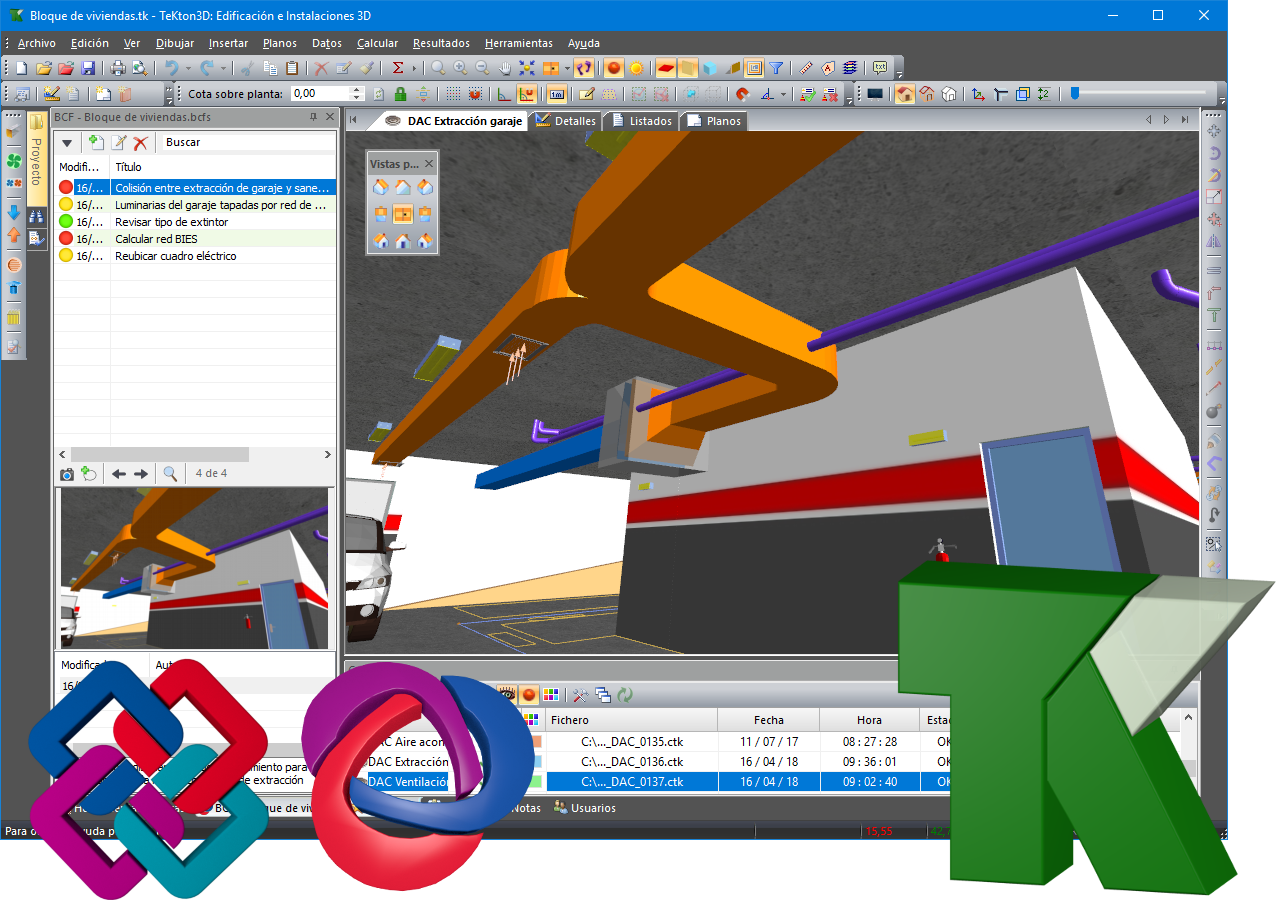Toggle the sun lighting icon

pyautogui.click(x=636, y=68)
